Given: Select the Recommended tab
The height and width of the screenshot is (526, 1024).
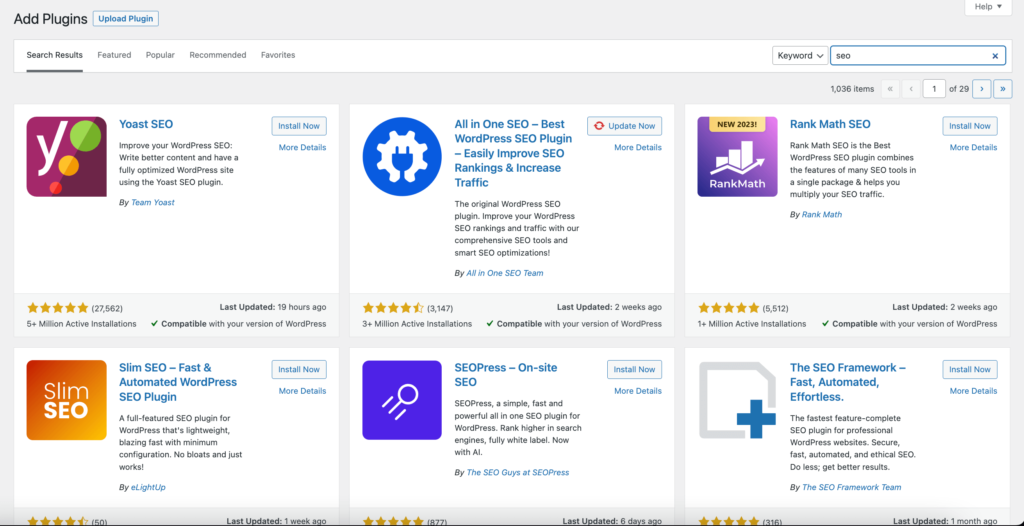Looking at the screenshot, I should coord(218,55).
